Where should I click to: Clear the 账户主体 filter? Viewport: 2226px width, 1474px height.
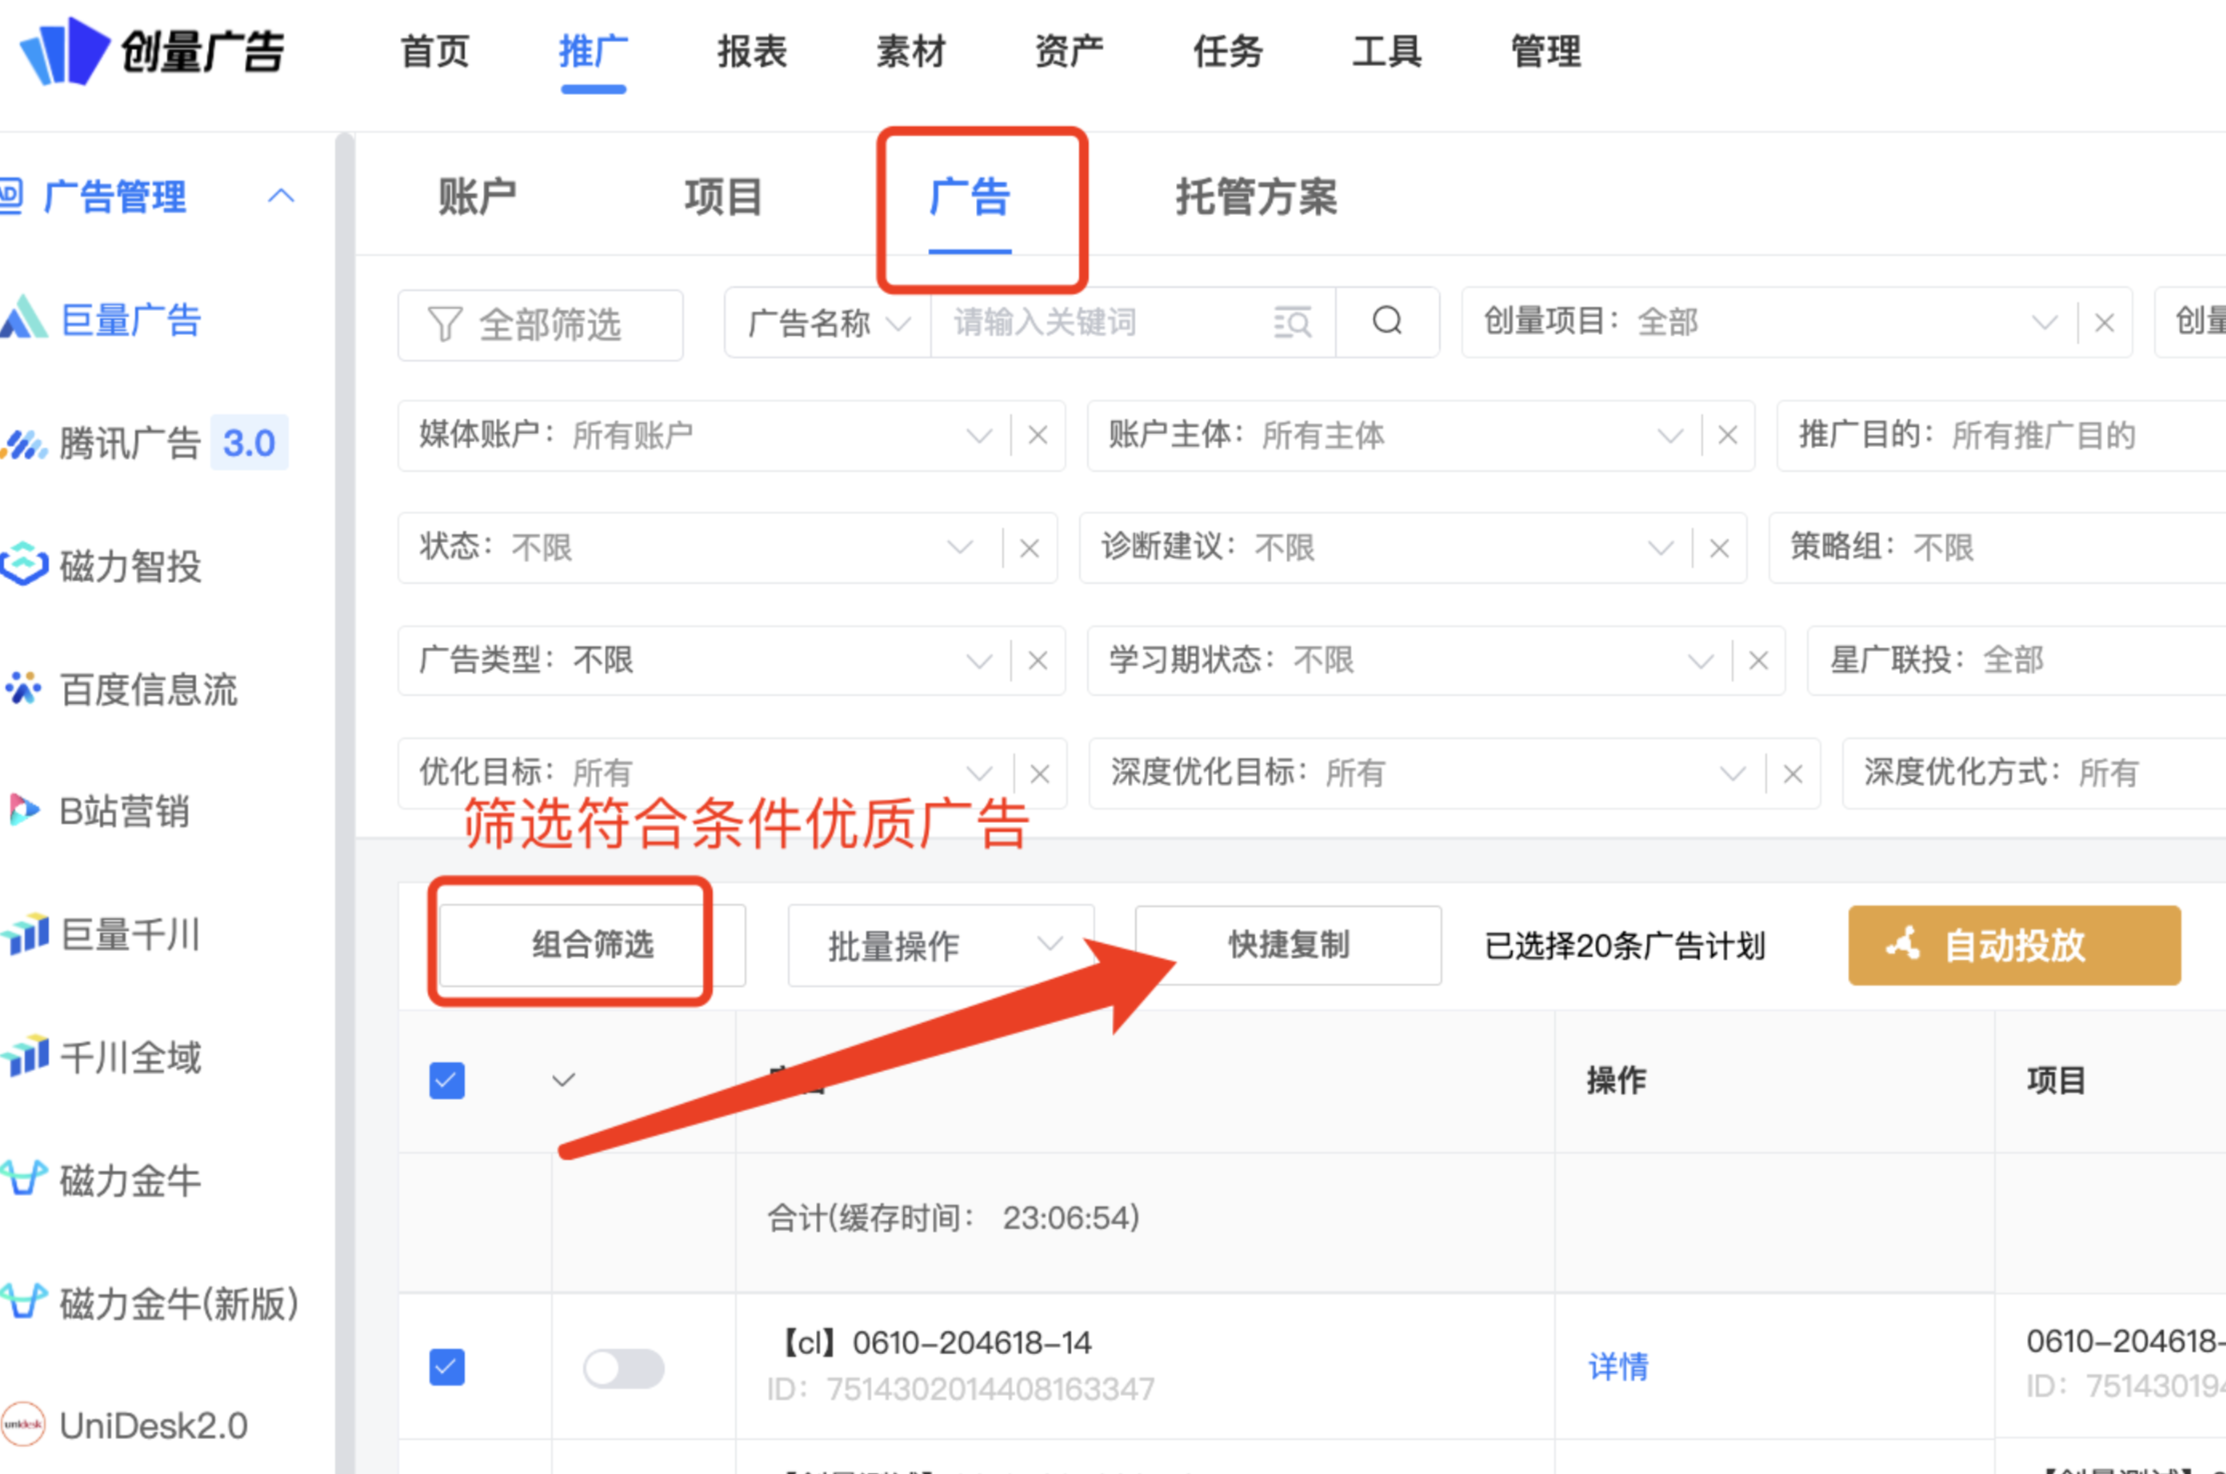1727,435
